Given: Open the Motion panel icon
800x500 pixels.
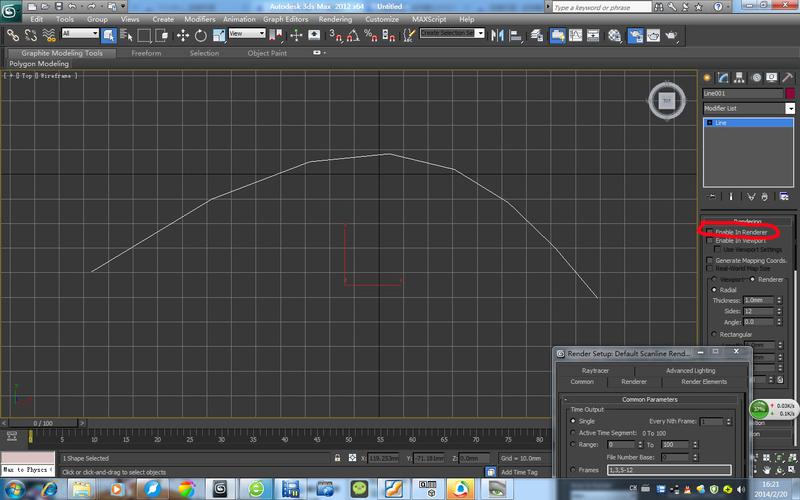Looking at the screenshot, I should point(755,77).
